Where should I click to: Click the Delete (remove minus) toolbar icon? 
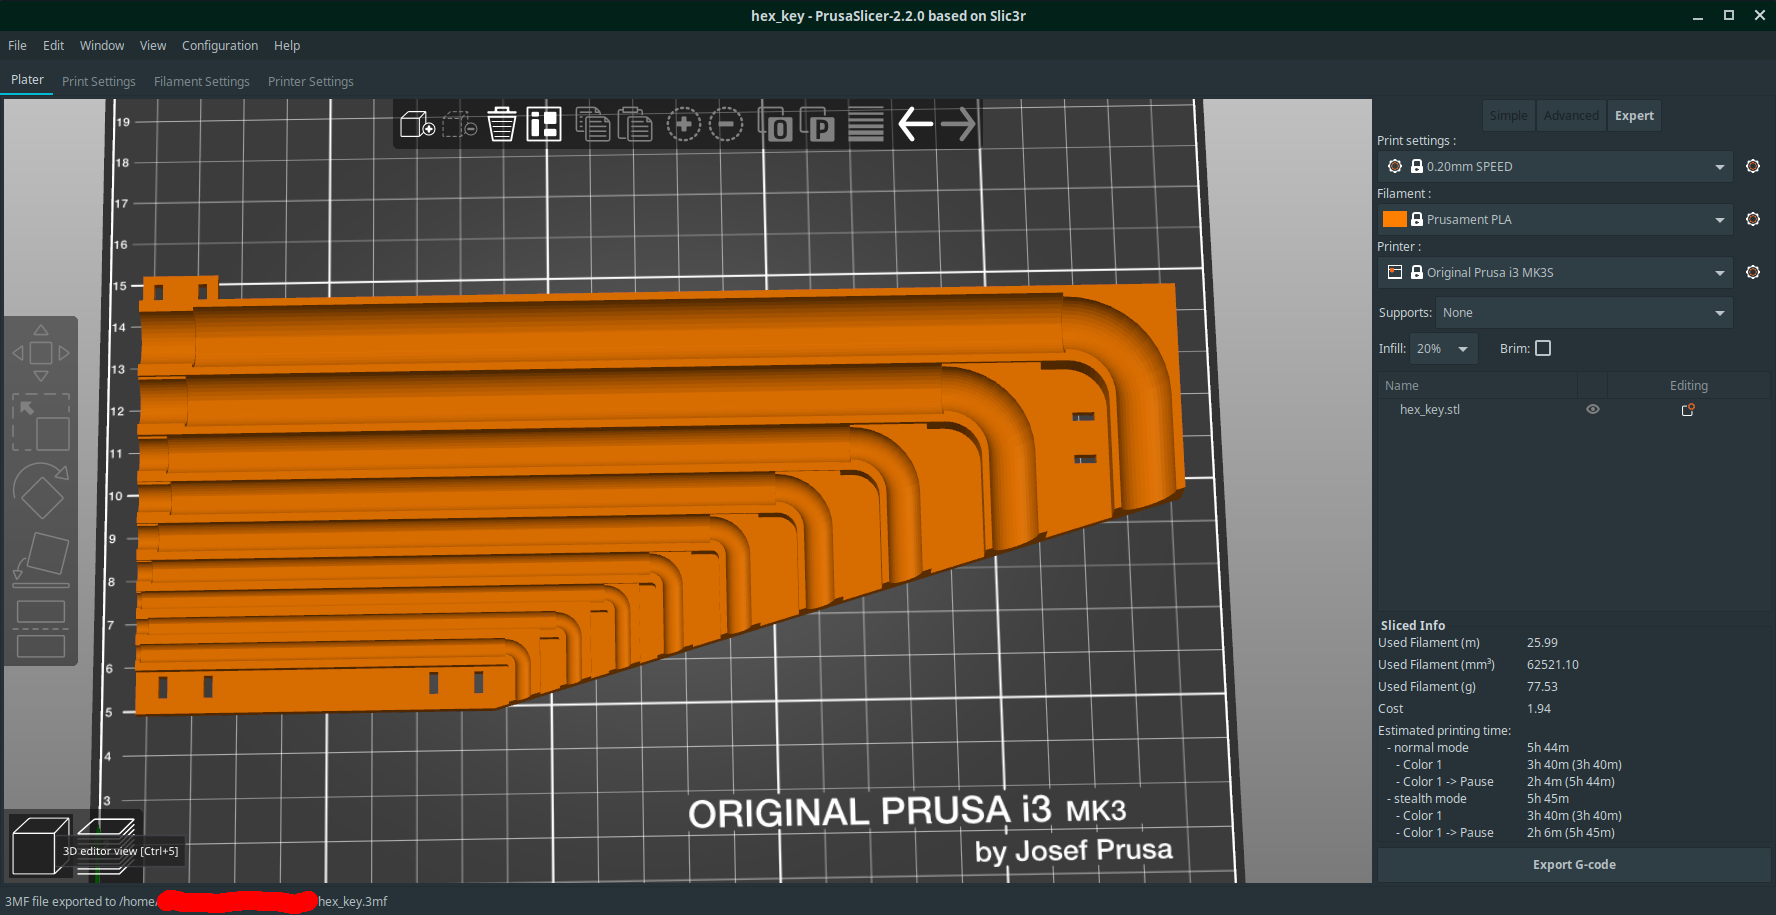pyautogui.click(x=460, y=125)
